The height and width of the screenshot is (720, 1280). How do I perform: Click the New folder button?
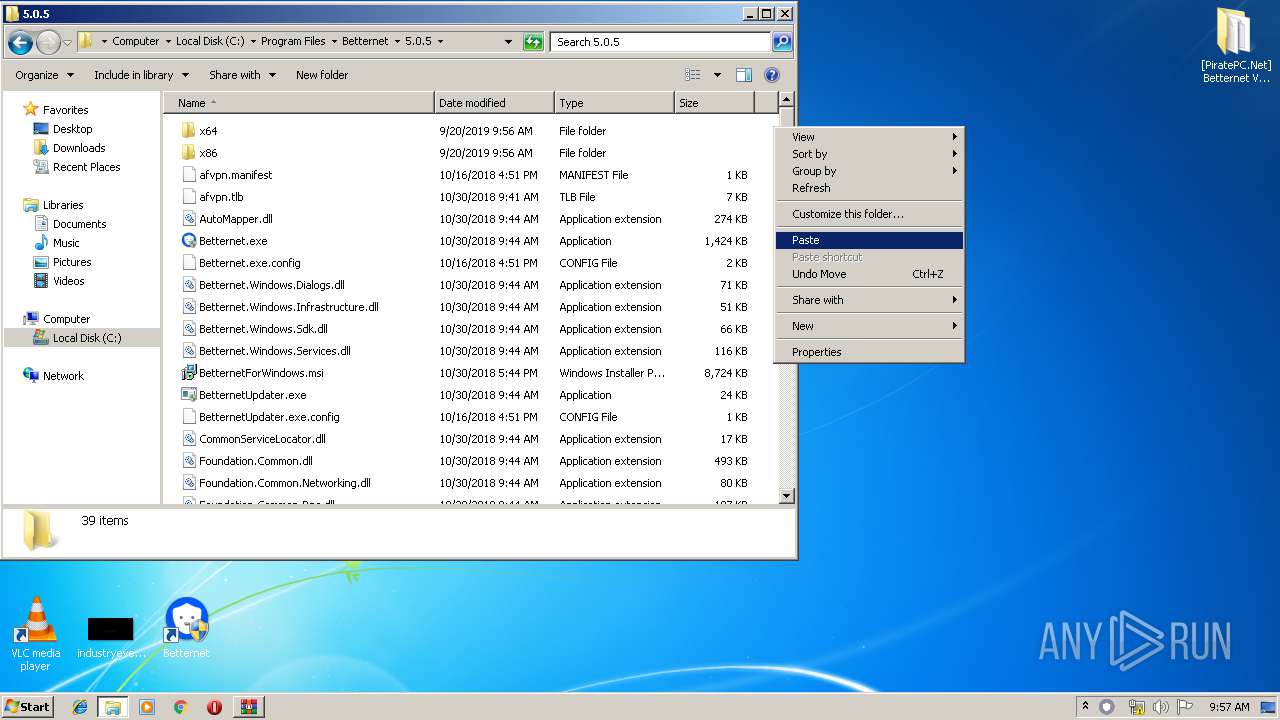point(322,75)
